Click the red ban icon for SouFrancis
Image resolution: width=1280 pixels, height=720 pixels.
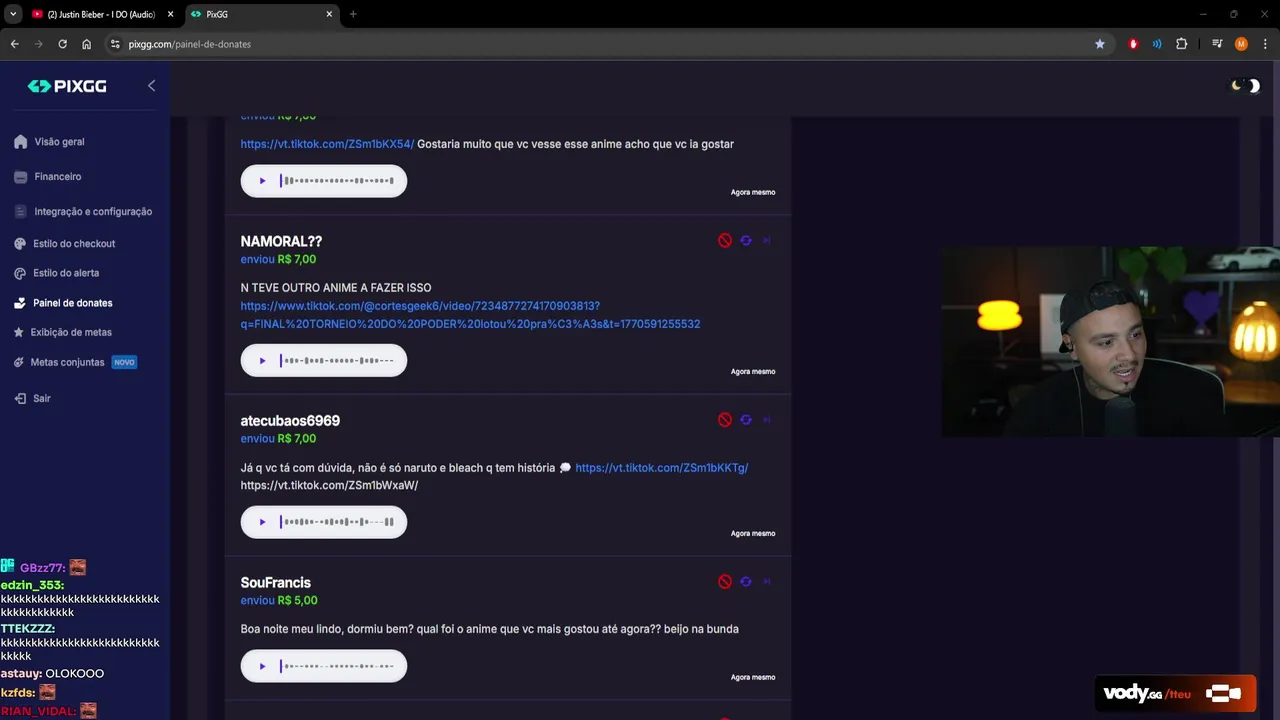pyautogui.click(x=725, y=582)
